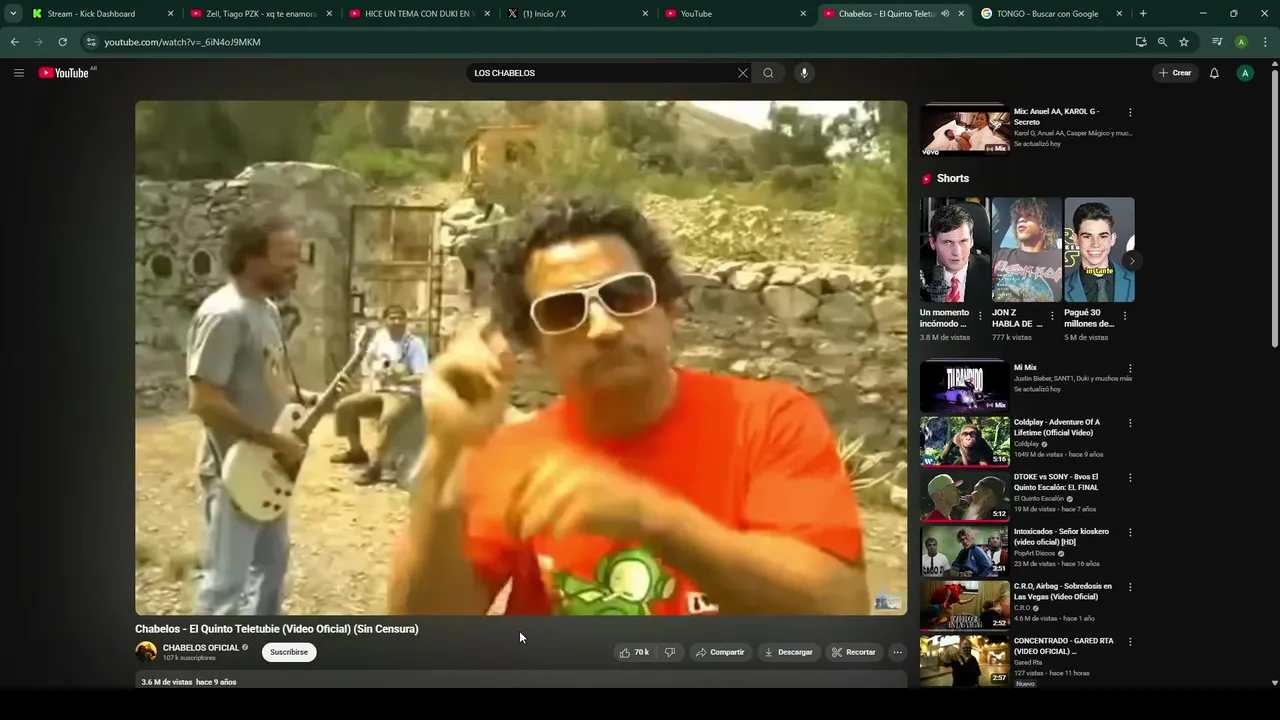Image resolution: width=1280 pixels, height=720 pixels.
Task: Open the DTOKE vs SONY thumbnail
Action: tap(965, 496)
